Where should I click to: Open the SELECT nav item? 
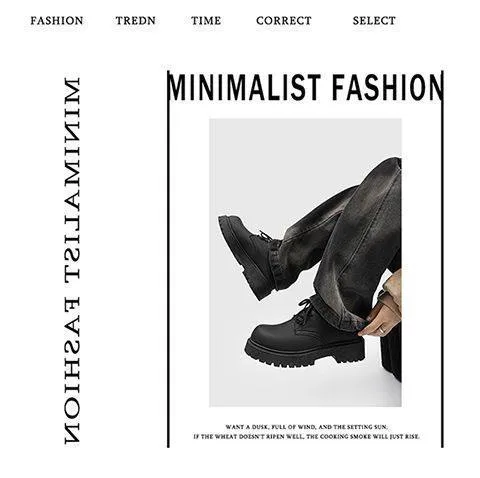pyautogui.click(x=374, y=21)
